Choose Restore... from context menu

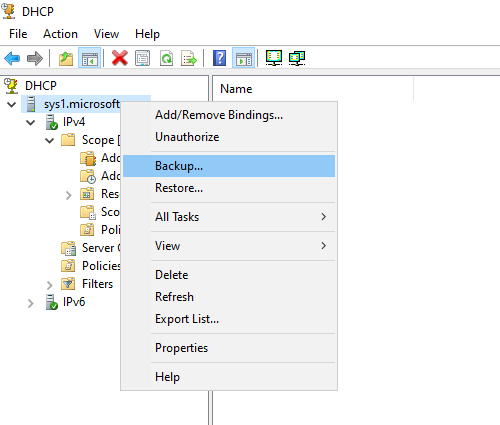pyautogui.click(x=229, y=188)
